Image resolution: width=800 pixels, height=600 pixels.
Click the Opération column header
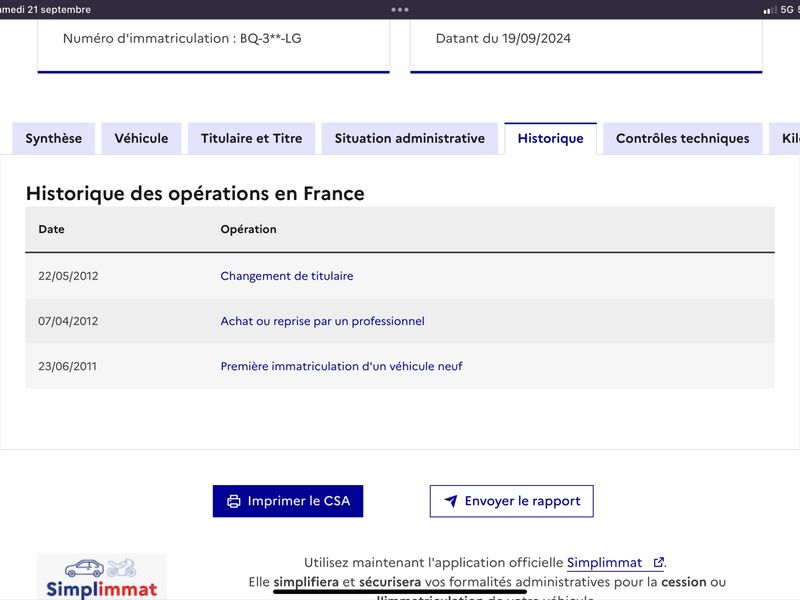pos(248,229)
